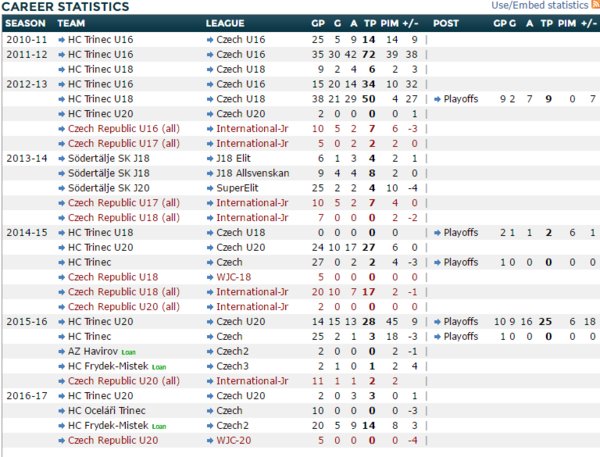This screenshot has height=457, width=600.
Task: Open the 2015-16 Czech U20 Playoffs link
Action: [461, 322]
